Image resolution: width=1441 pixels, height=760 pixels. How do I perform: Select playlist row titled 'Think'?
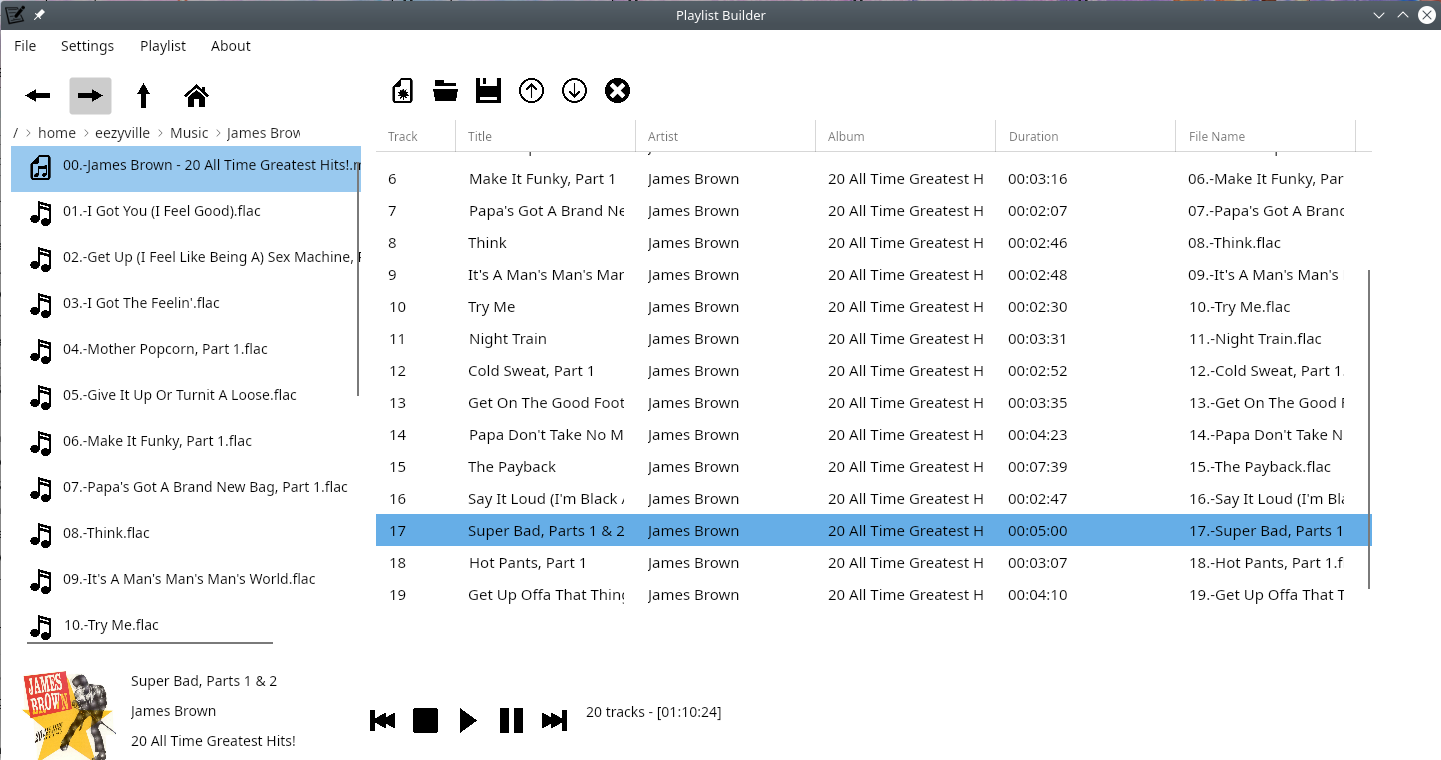[x=874, y=243]
